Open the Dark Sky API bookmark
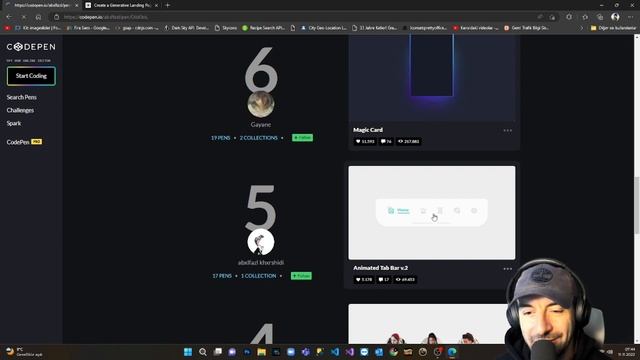Screen dimensions: 640x360 coord(187,28)
